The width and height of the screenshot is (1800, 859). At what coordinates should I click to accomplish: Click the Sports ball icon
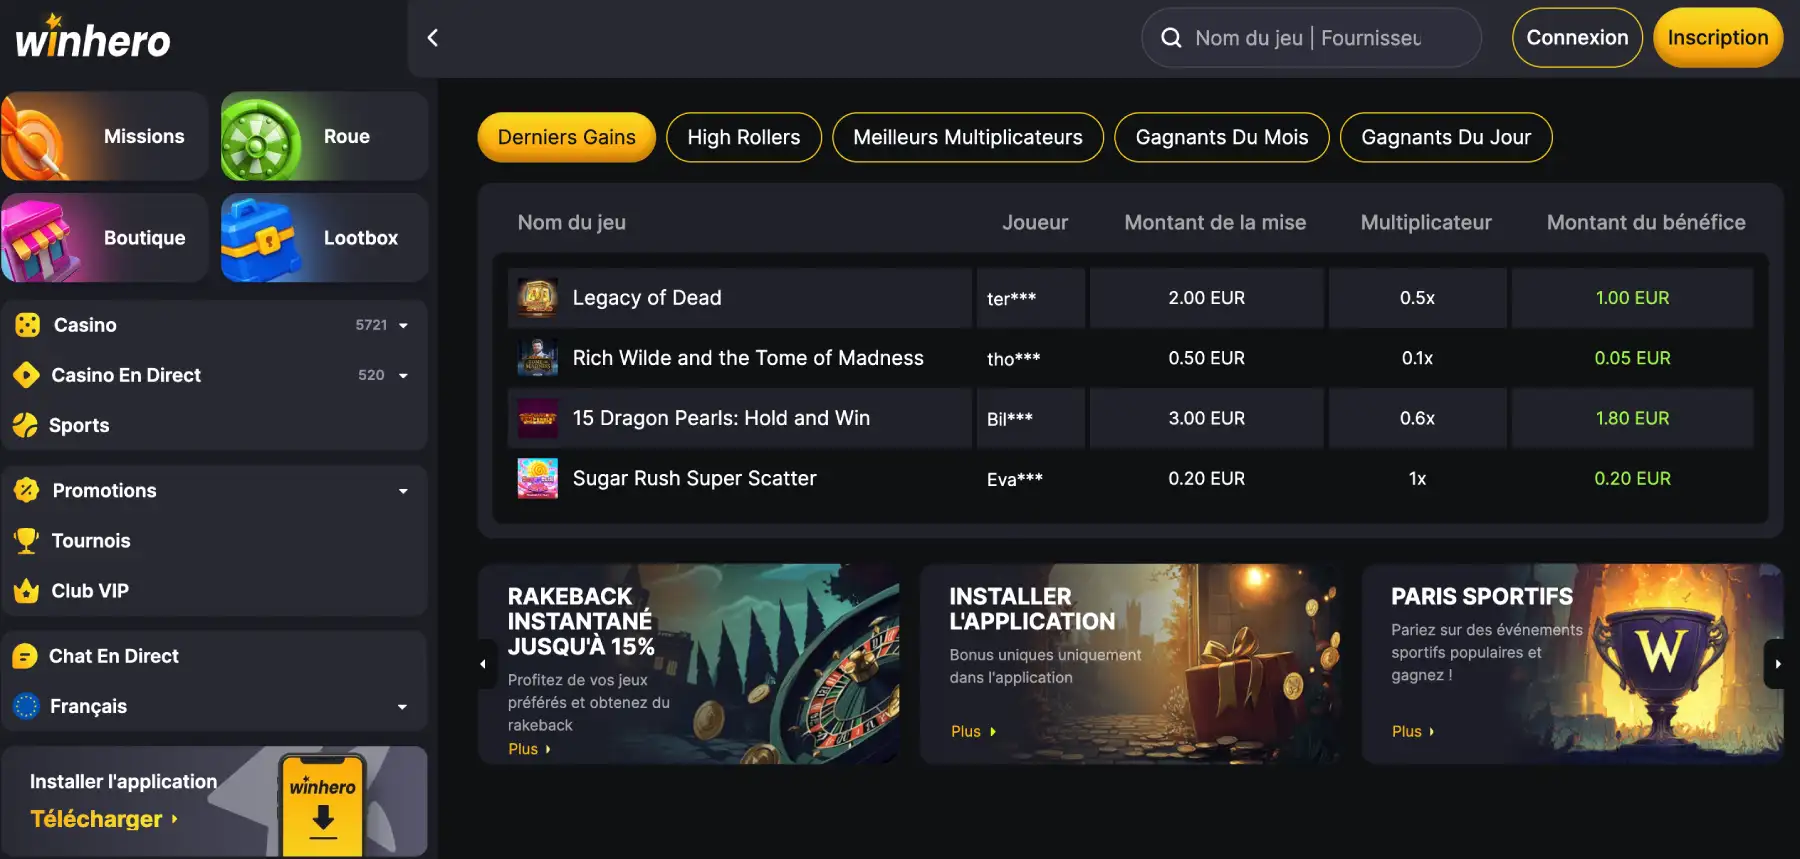click(x=25, y=425)
